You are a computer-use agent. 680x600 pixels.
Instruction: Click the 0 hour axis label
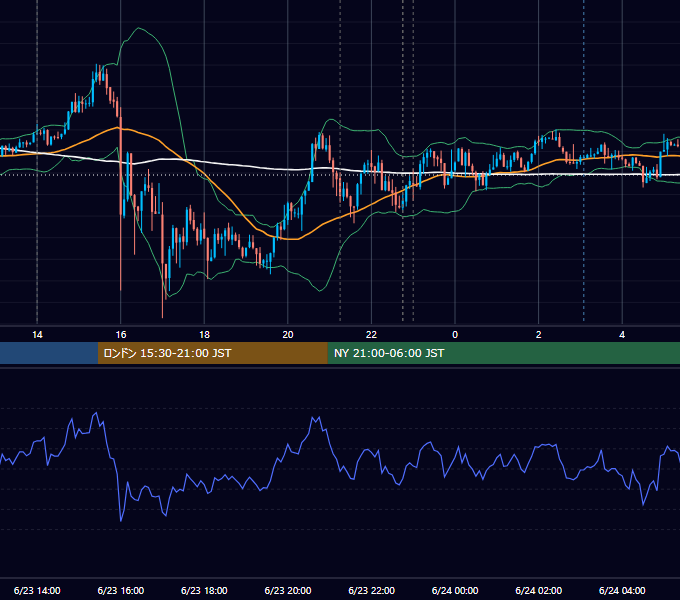455,335
